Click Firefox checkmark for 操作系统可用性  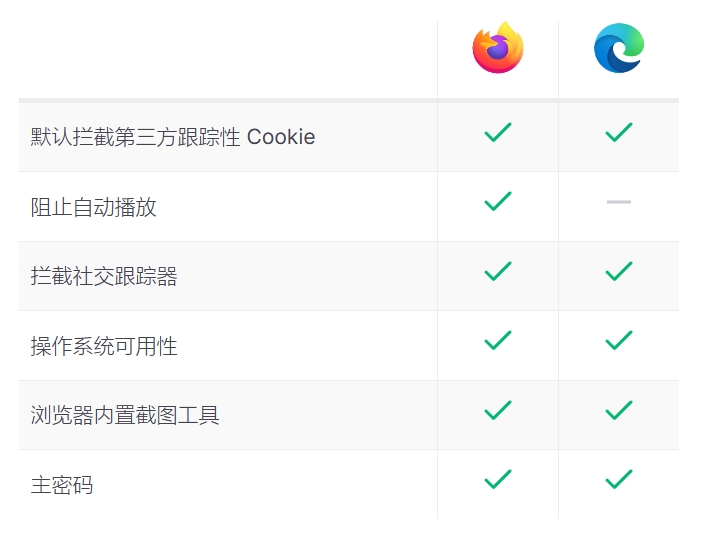pos(498,341)
